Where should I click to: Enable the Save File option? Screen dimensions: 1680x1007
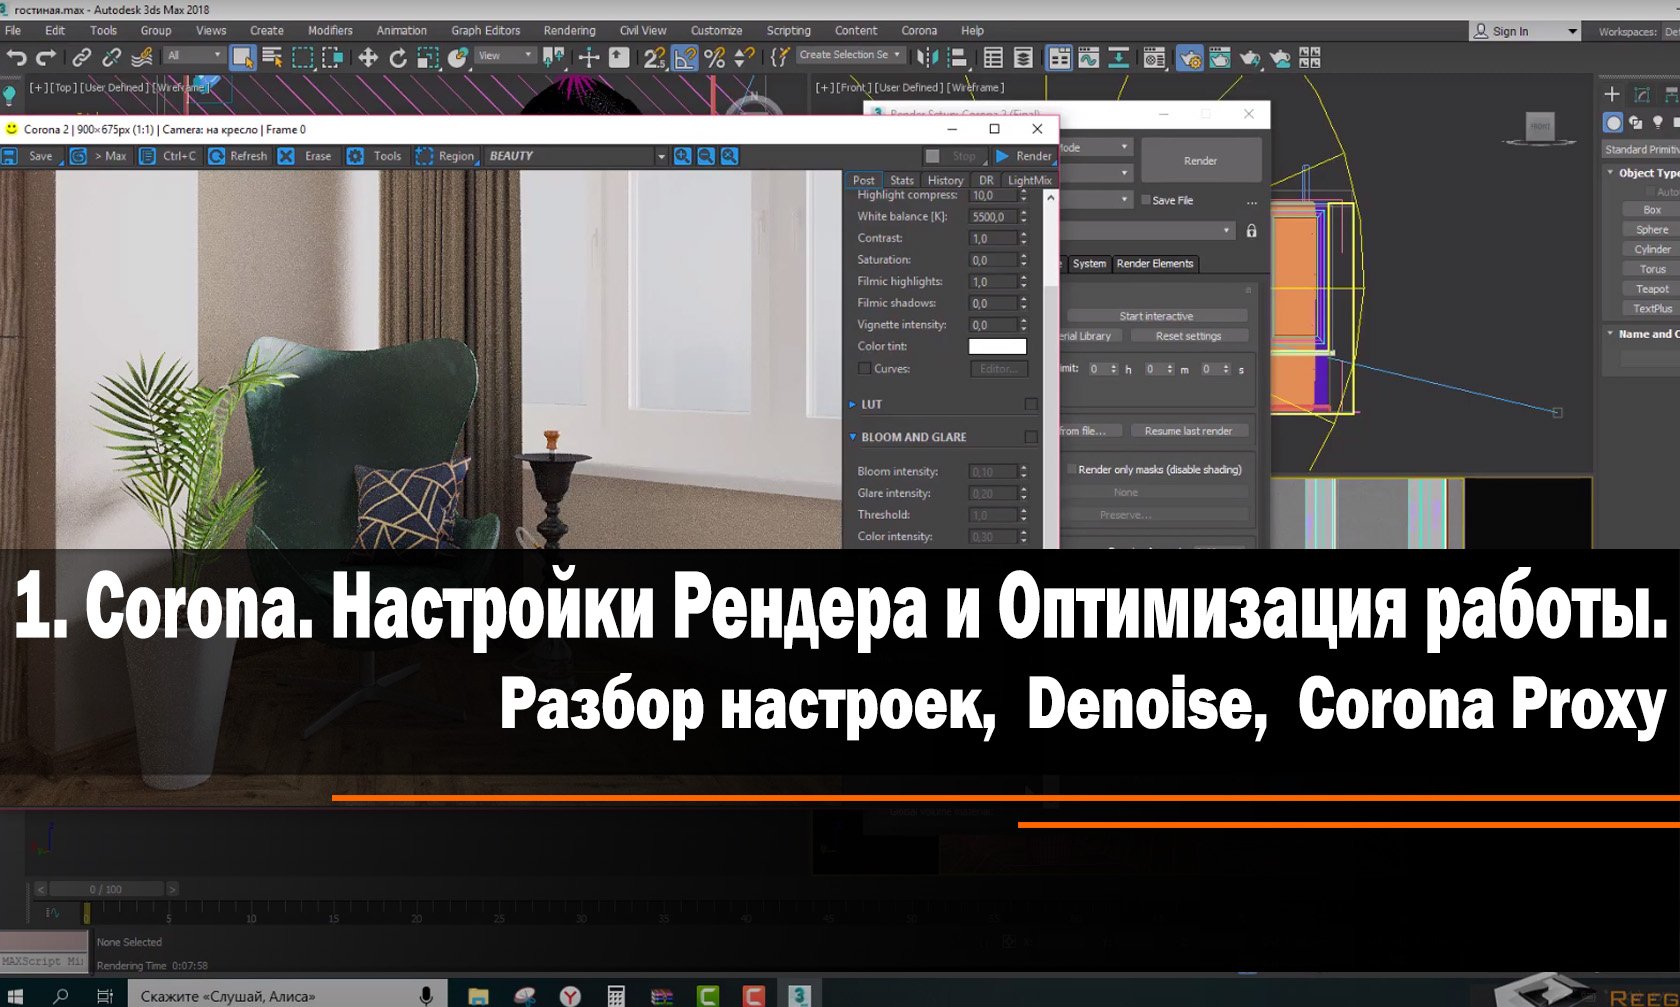click(1144, 200)
